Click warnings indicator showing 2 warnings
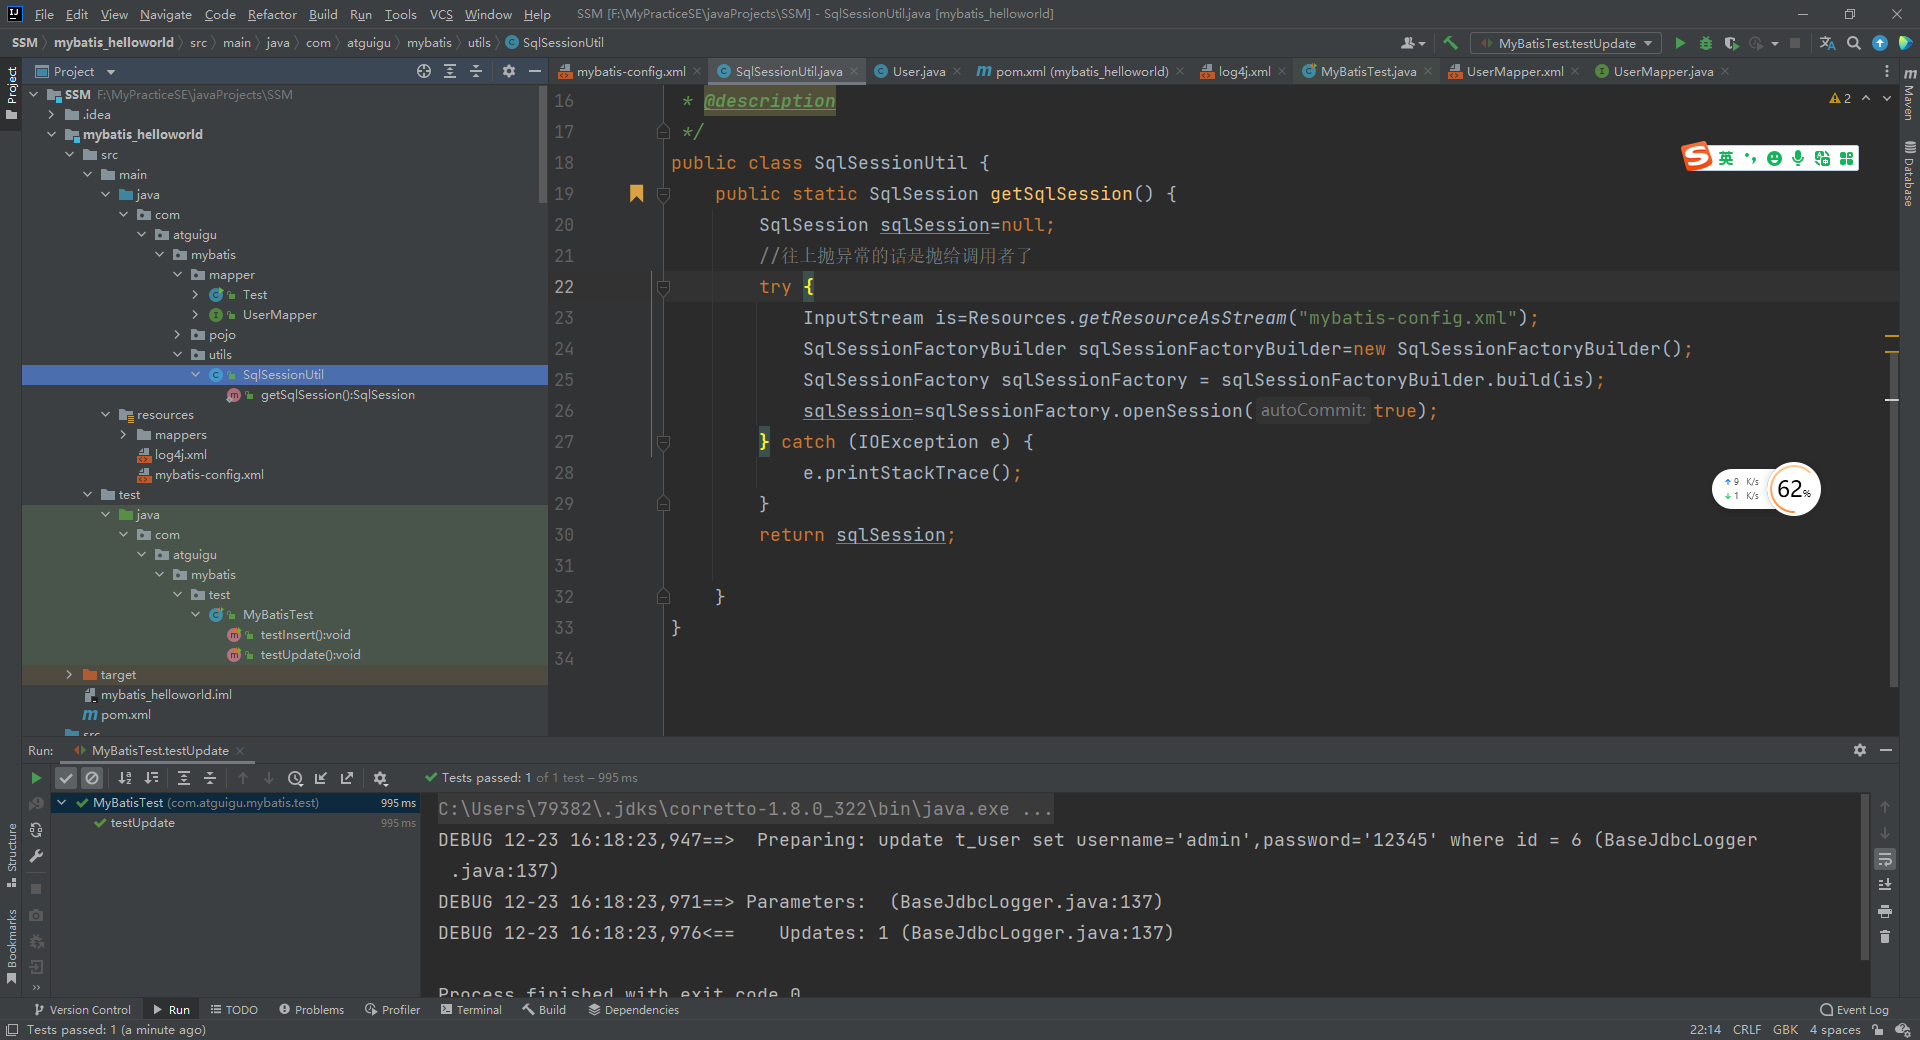 pyautogui.click(x=1840, y=98)
